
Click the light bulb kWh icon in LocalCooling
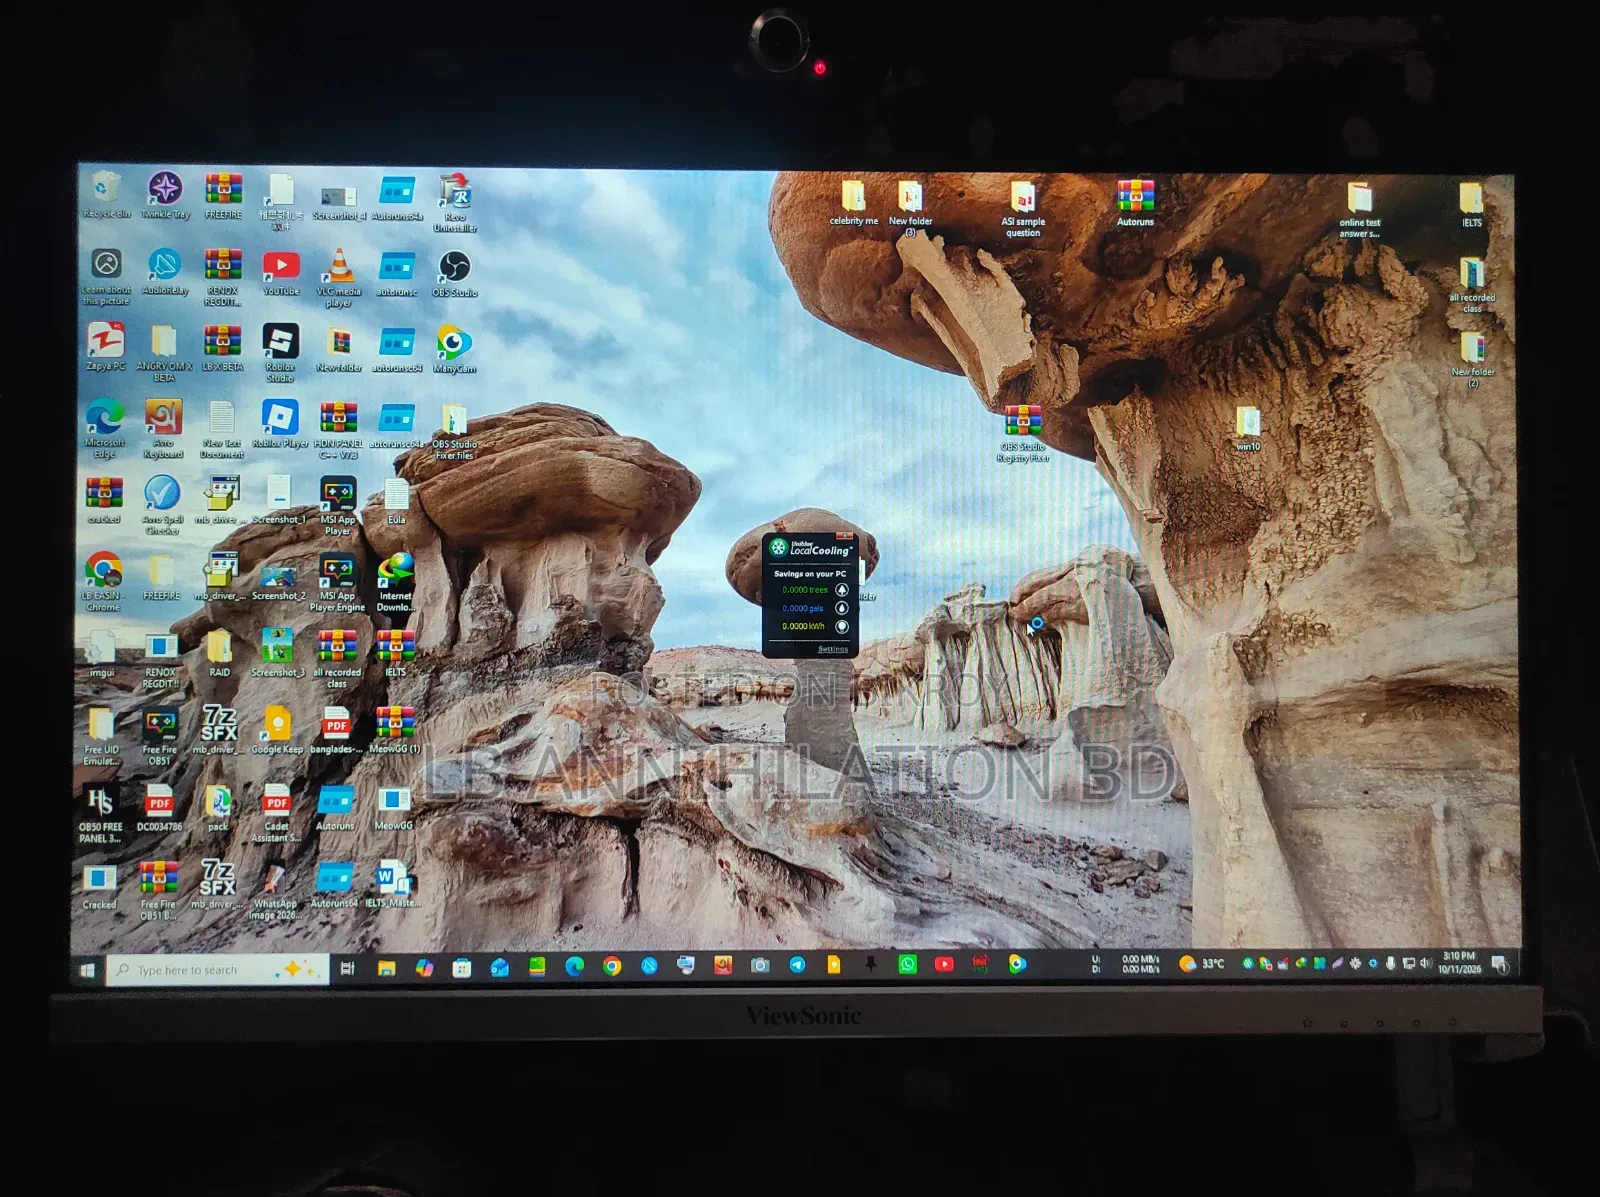point(842,627)
